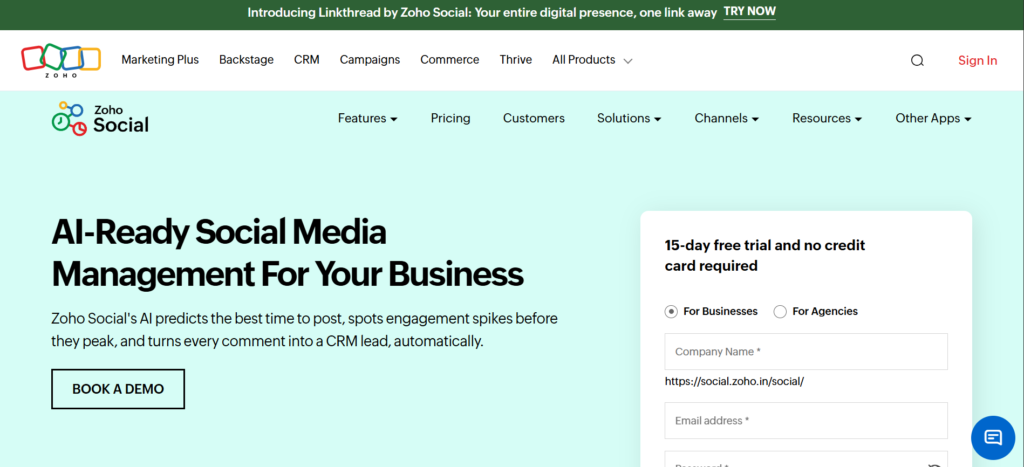1024x467 pixels.
Task: Open the Pricing page
Action: coord(451,118)
